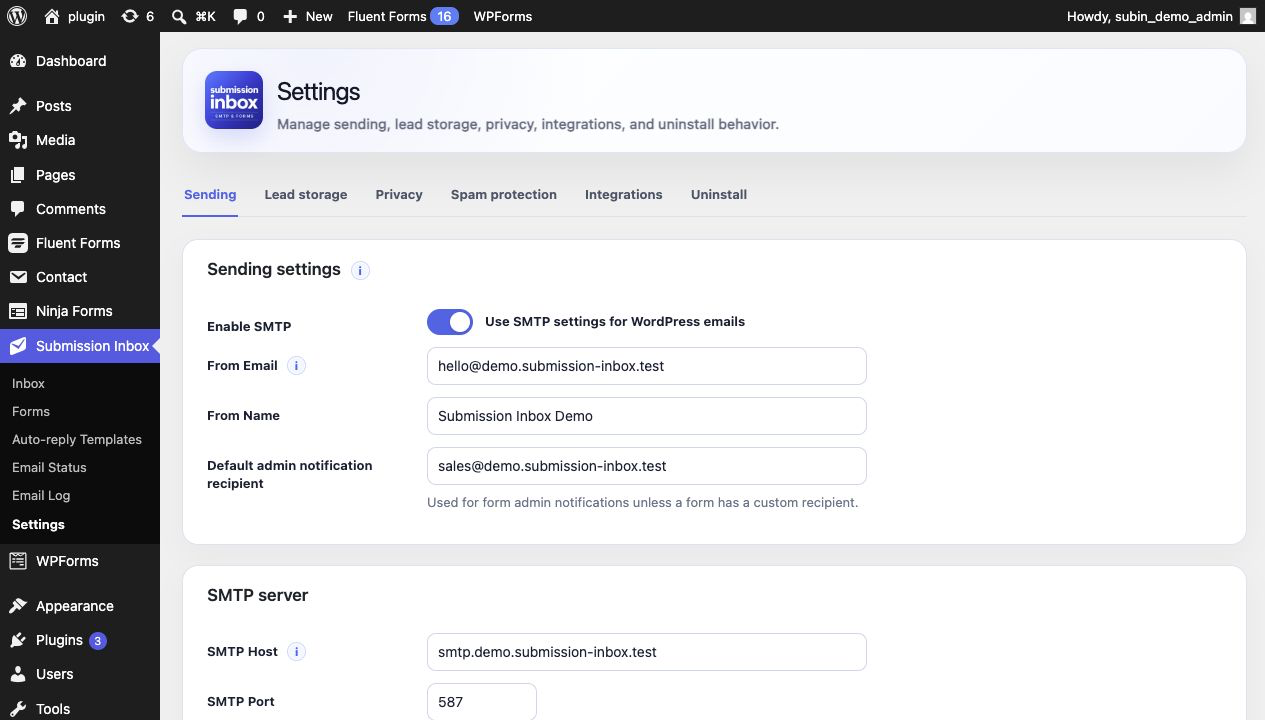Click the Posts pushpin icon

18,106
